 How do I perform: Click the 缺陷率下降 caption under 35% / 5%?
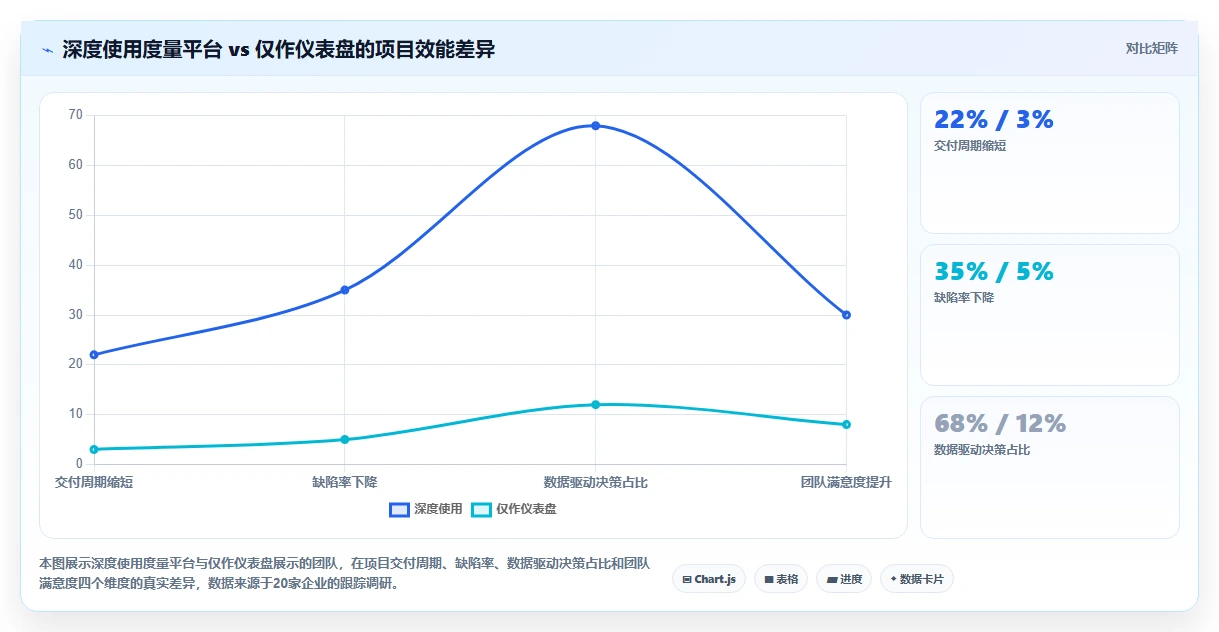tap(964, 297)
